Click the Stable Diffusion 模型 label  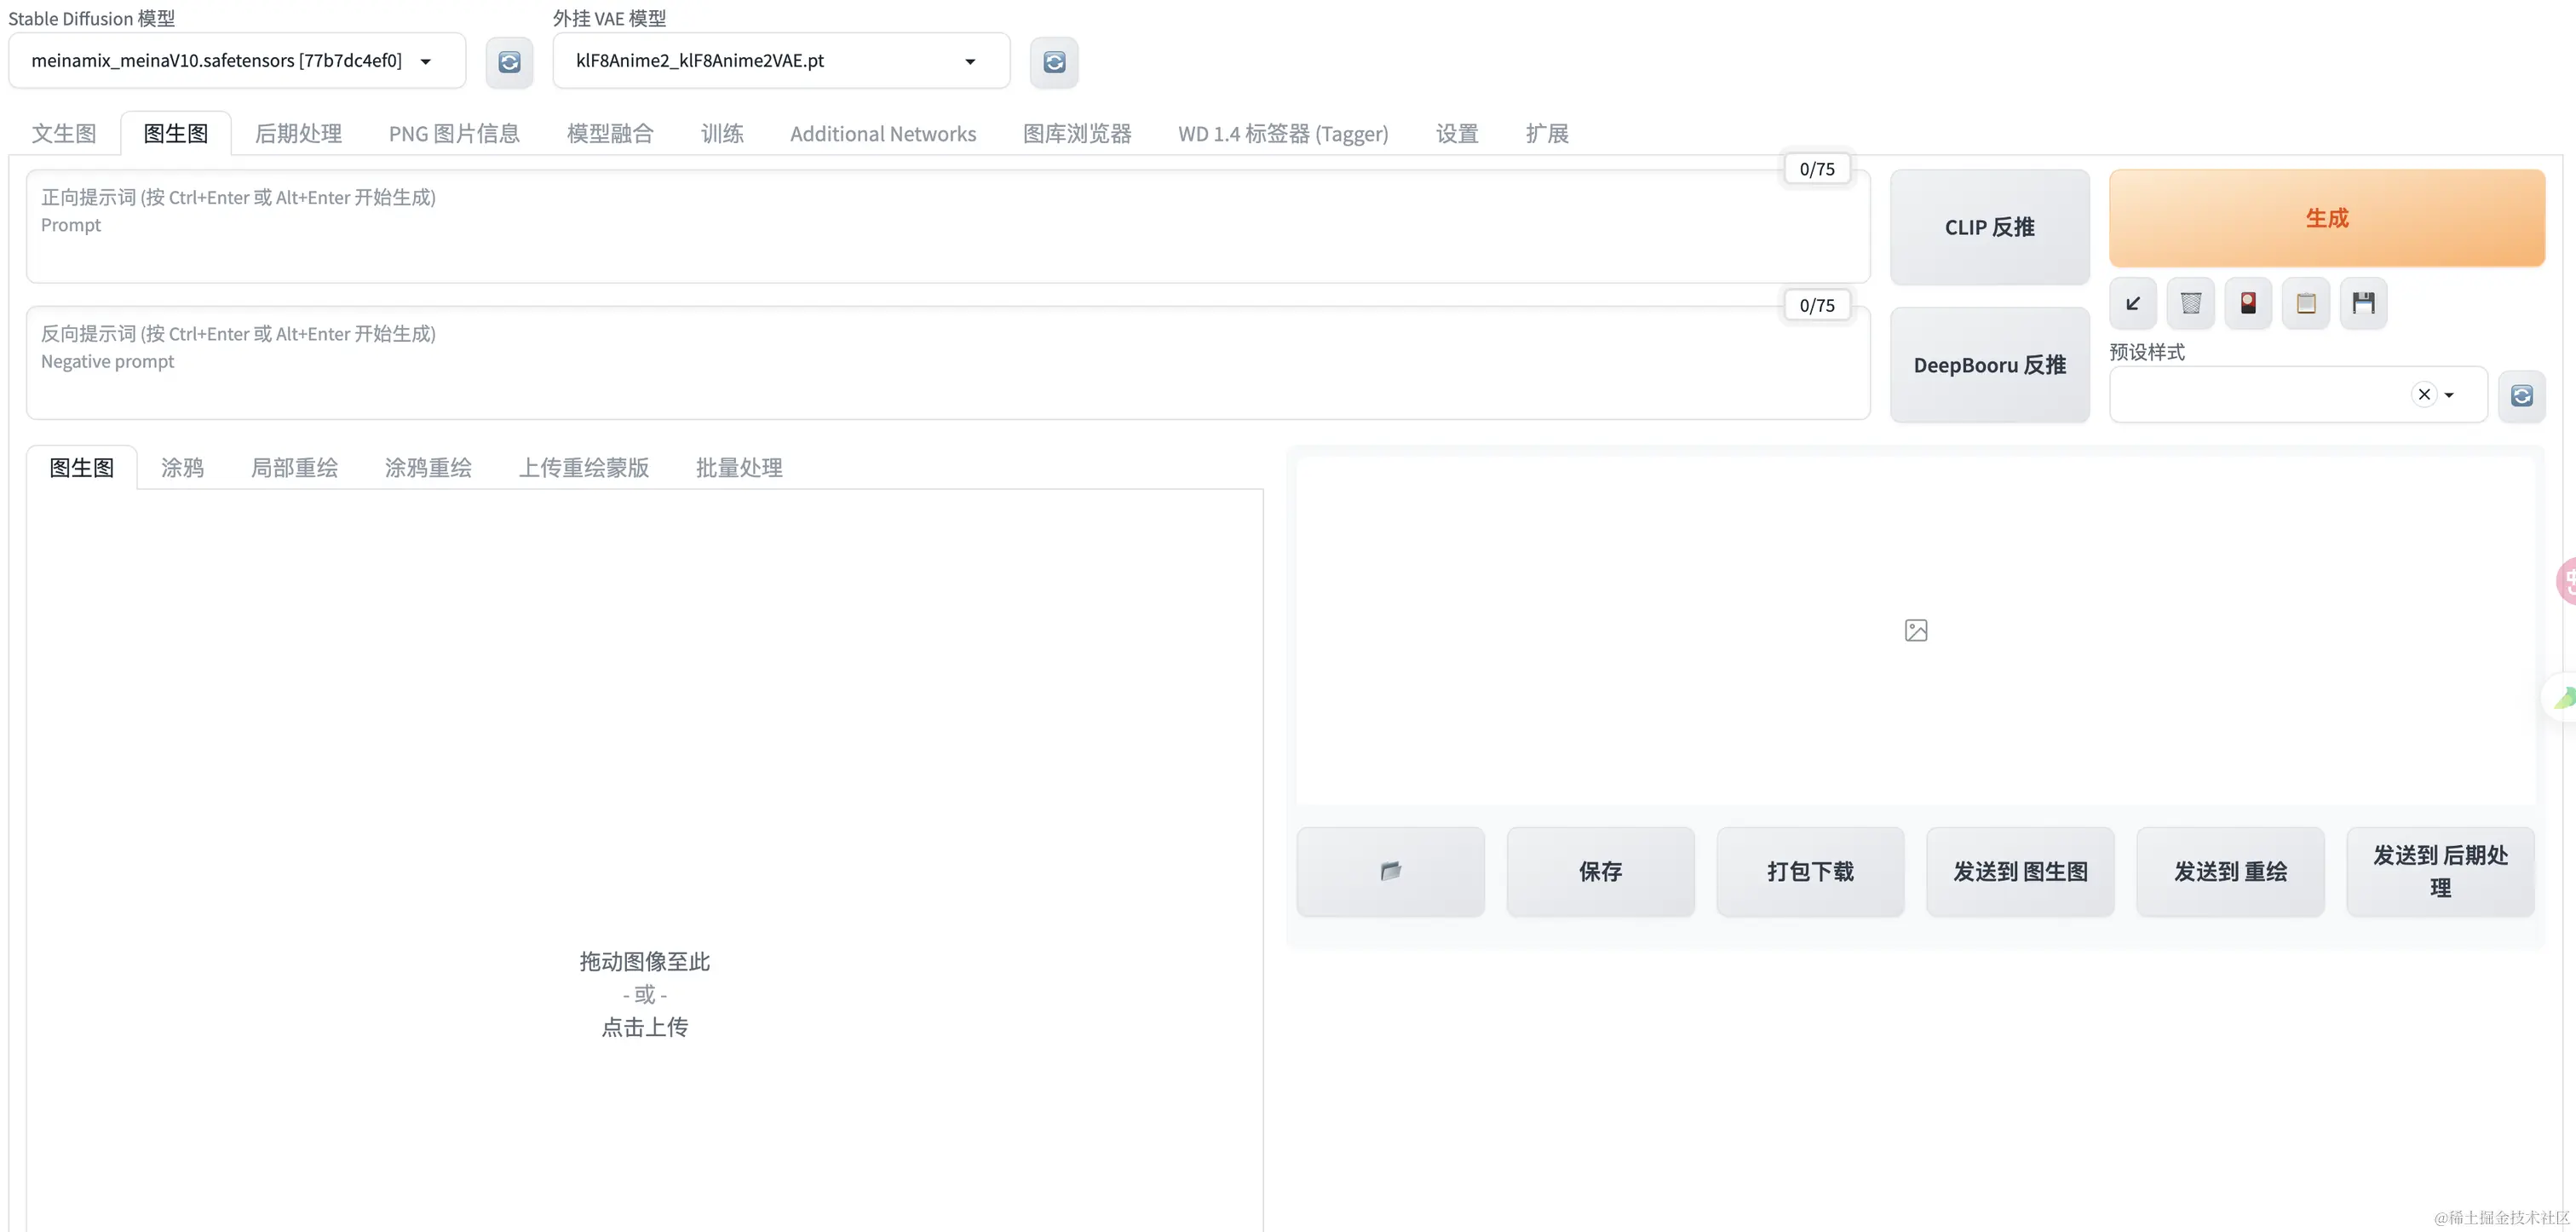pos(92,18)
